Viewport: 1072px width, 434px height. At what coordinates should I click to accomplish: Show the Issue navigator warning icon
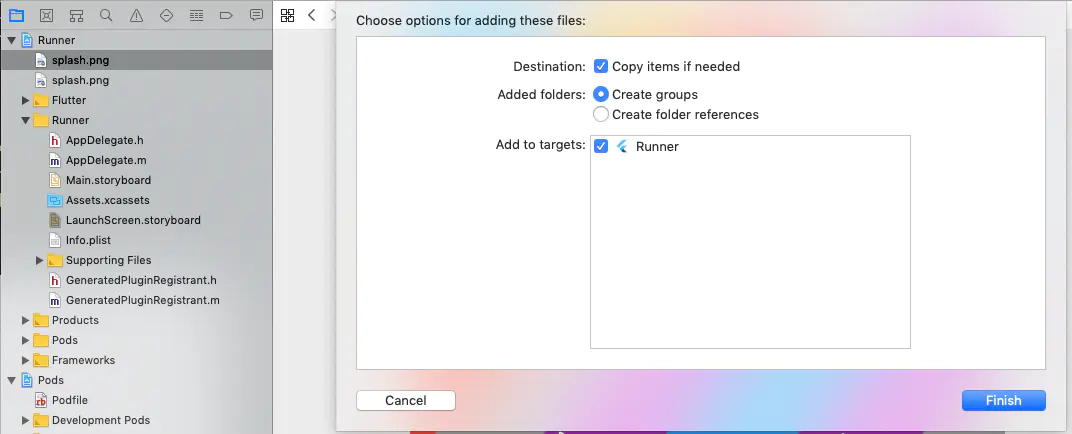click(x=136, y=15)
